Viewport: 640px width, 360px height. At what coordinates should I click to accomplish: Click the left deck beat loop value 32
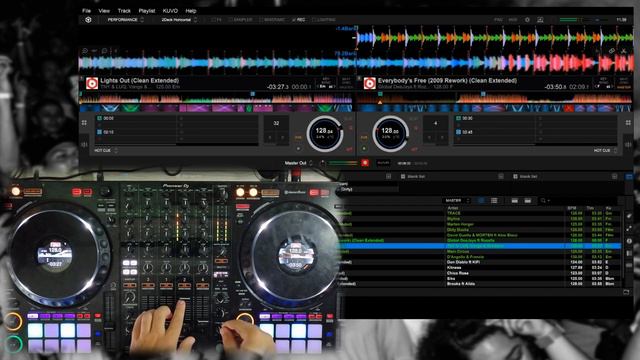pos(276,123)
